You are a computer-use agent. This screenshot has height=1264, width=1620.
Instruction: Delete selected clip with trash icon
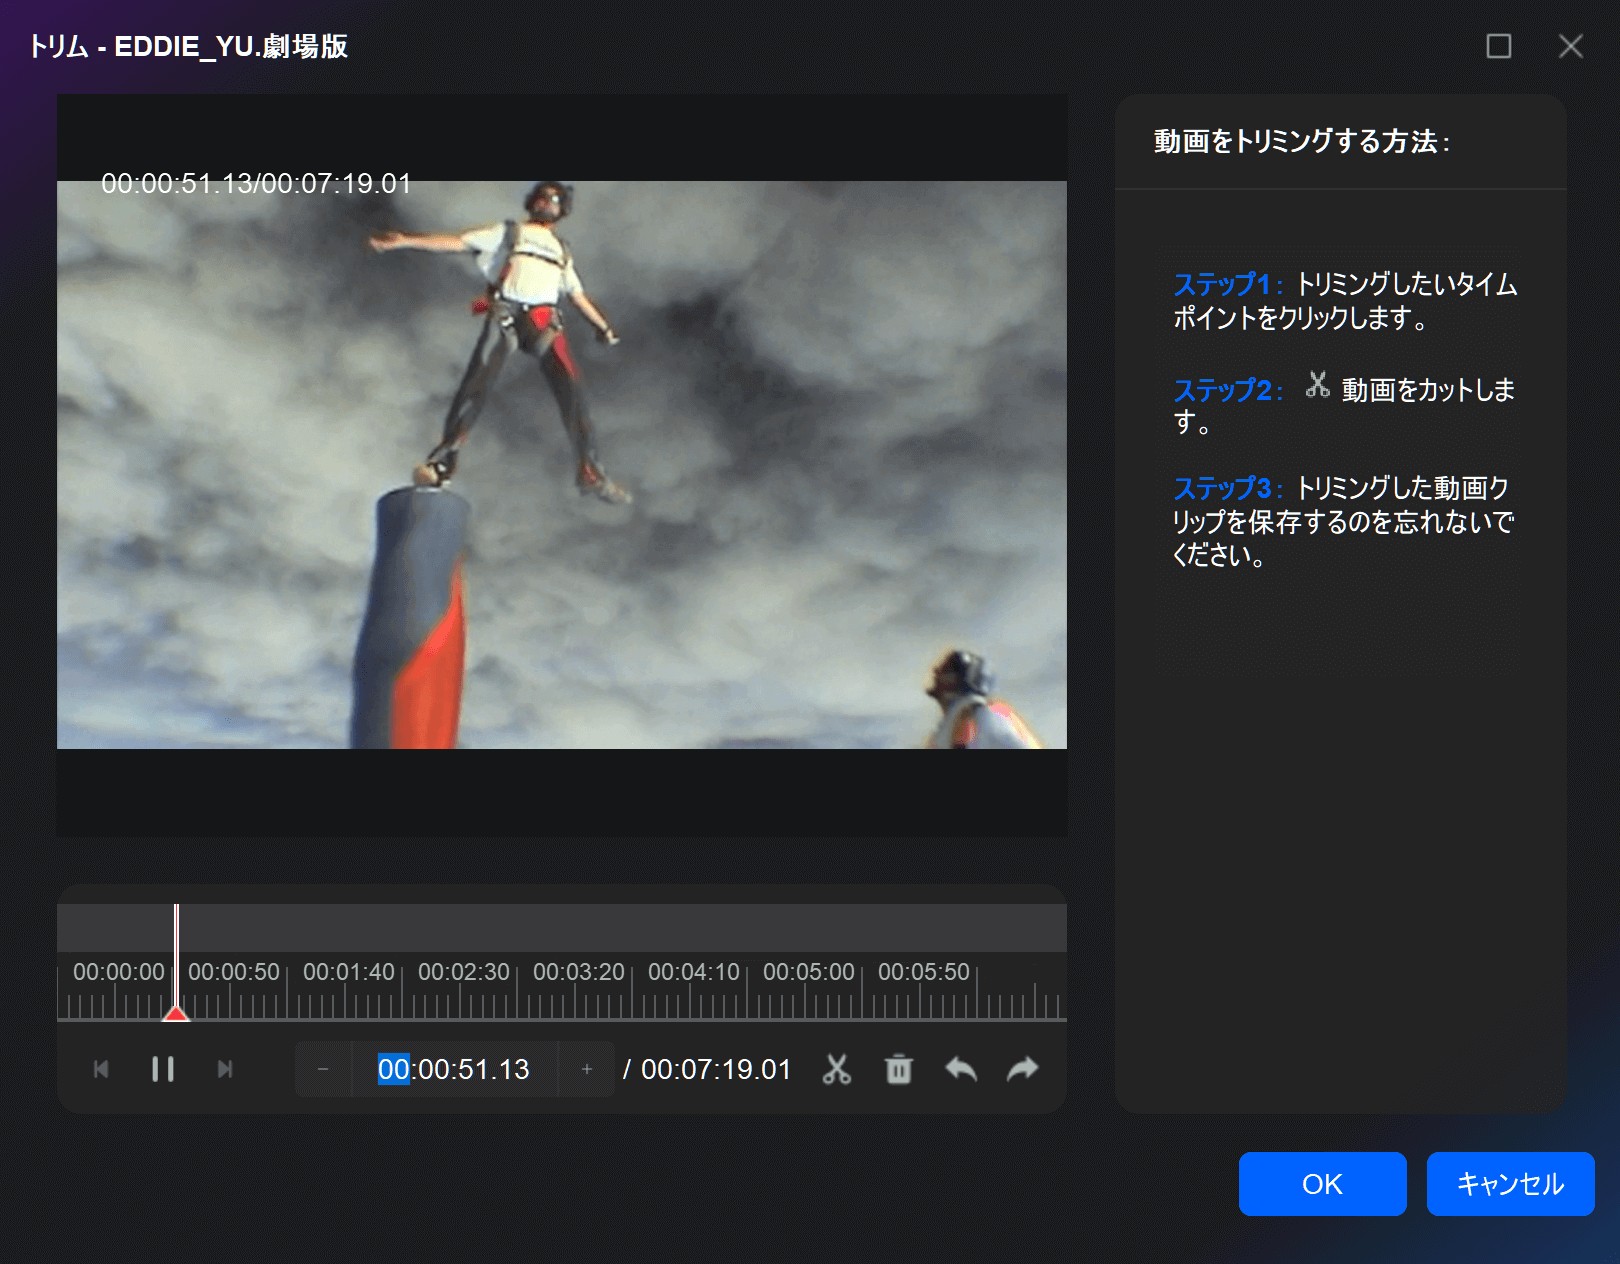tap(899, 1069)
